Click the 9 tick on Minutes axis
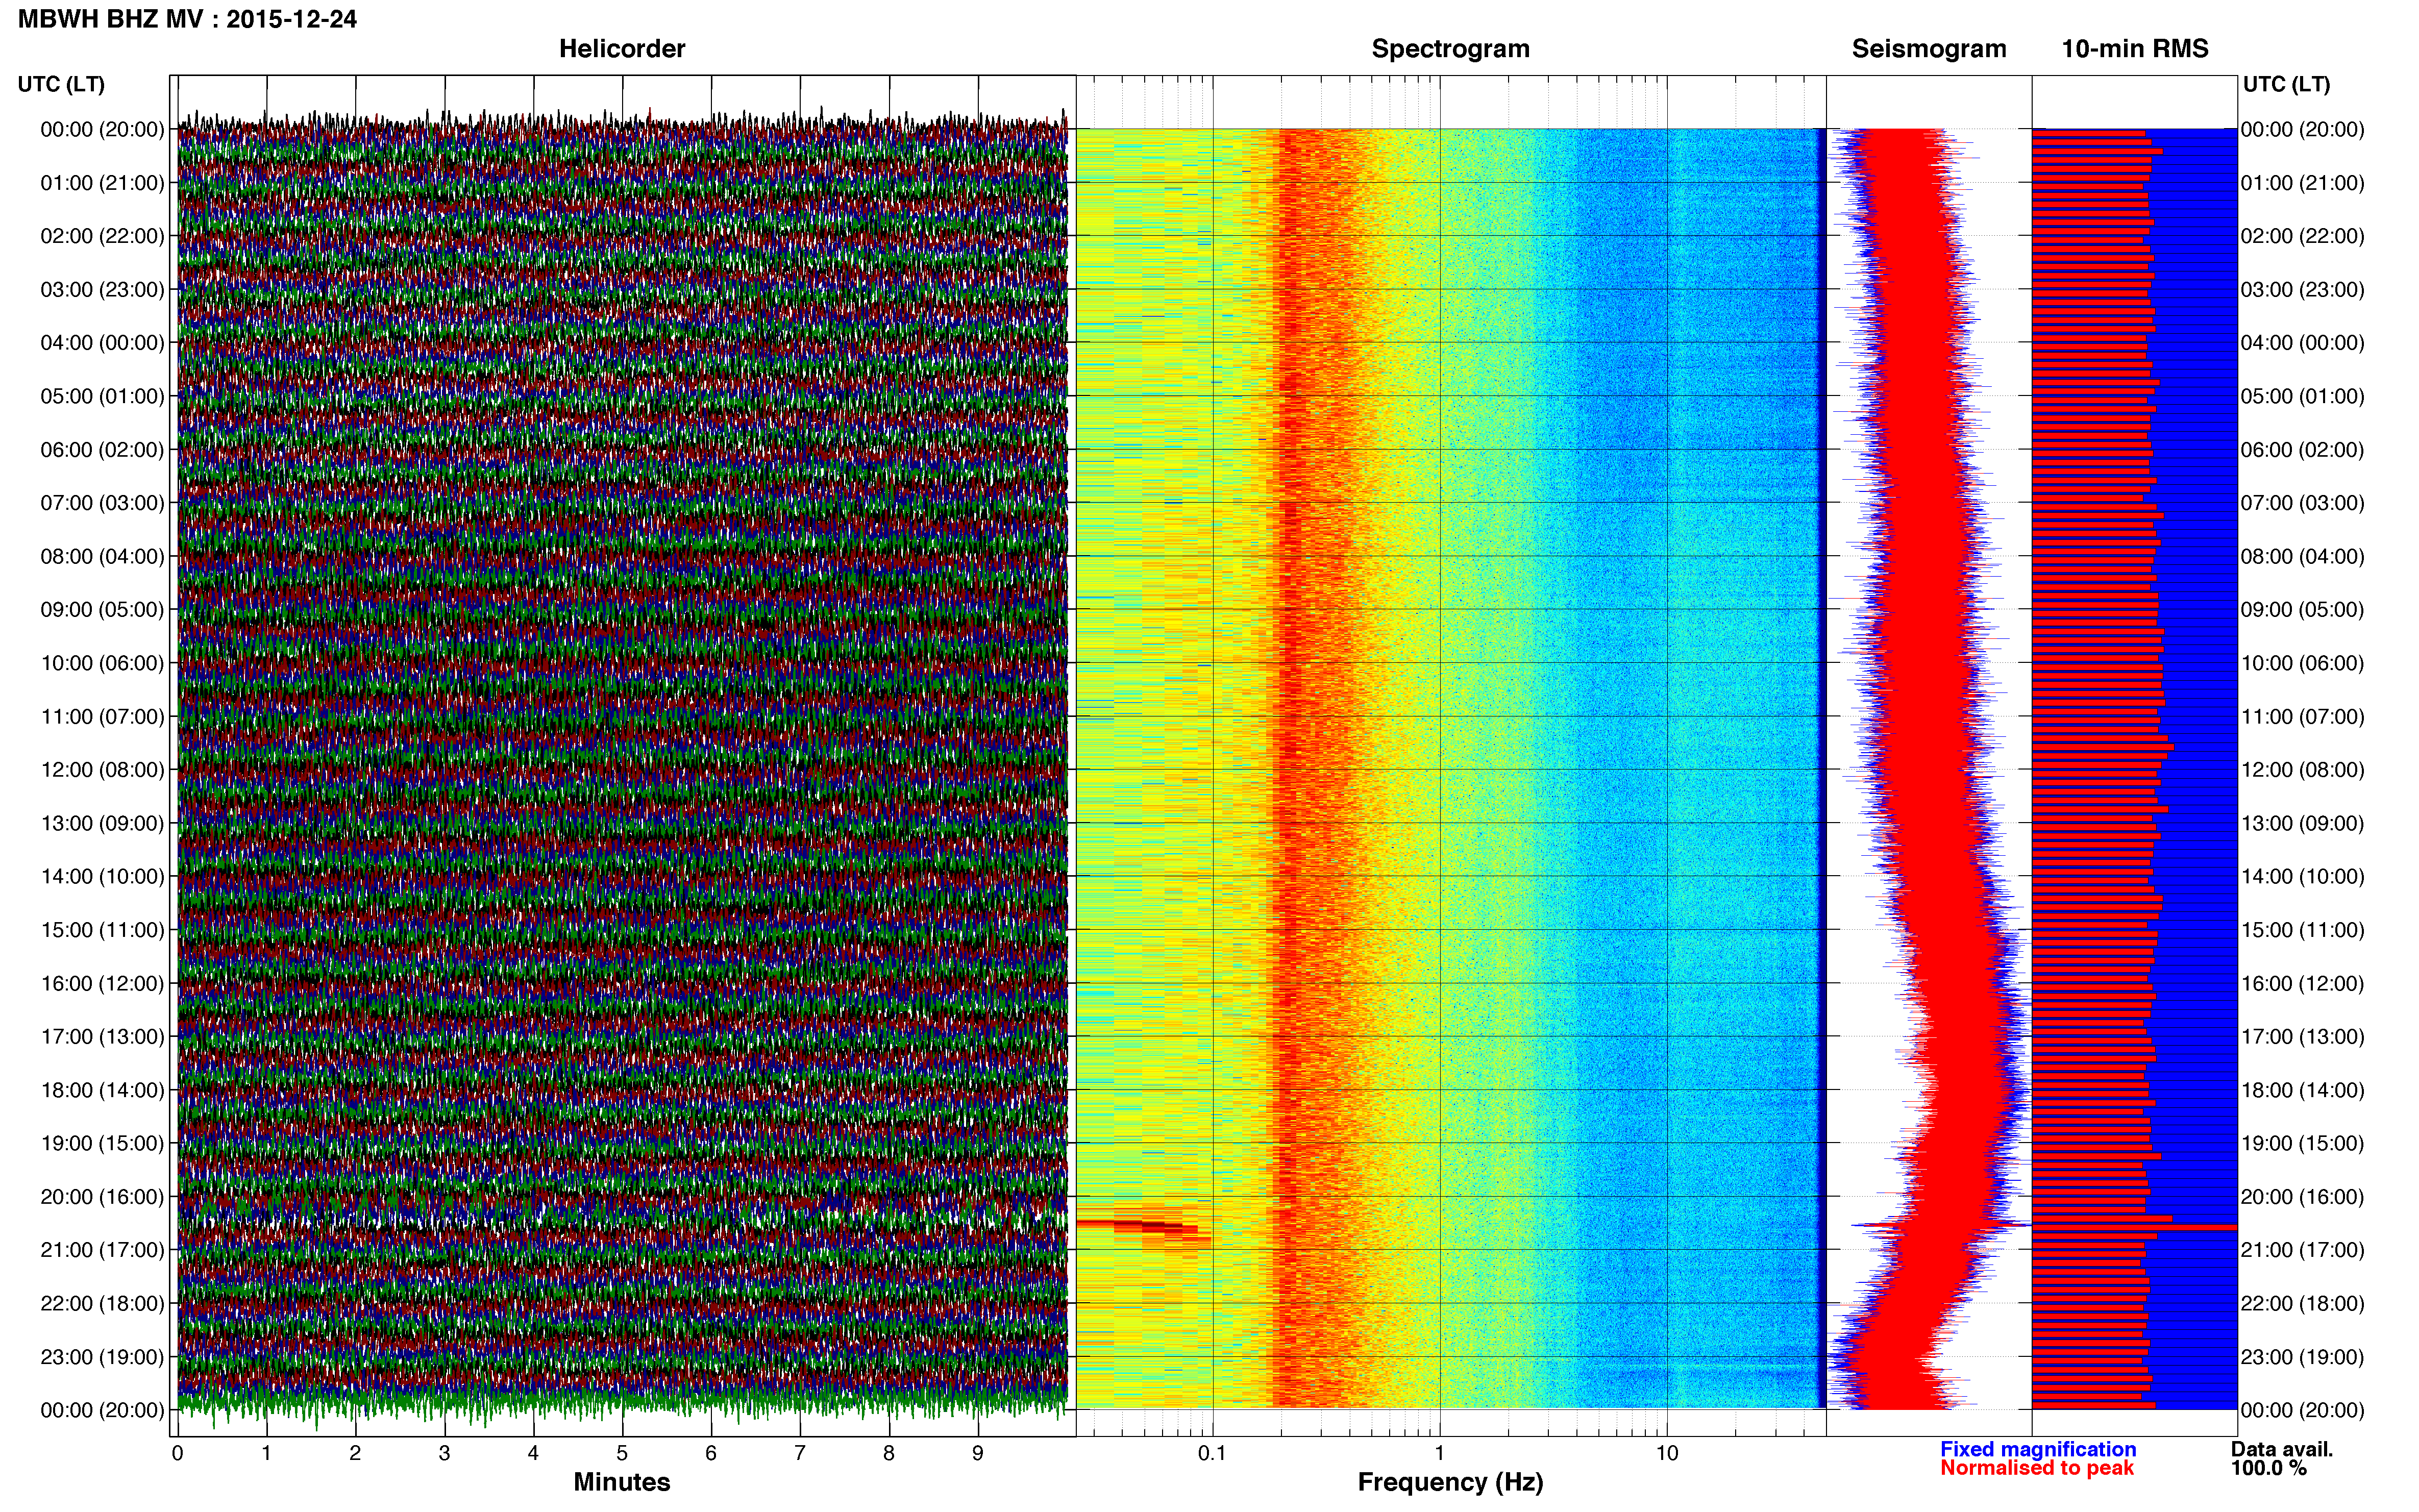 (x=978, y=1453)
